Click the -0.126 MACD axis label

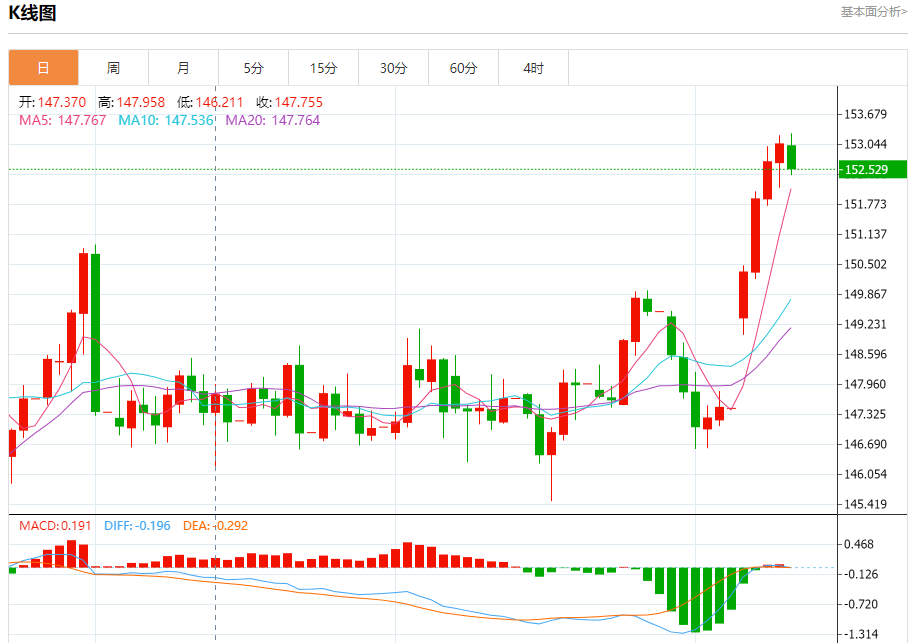pos(860,574)
